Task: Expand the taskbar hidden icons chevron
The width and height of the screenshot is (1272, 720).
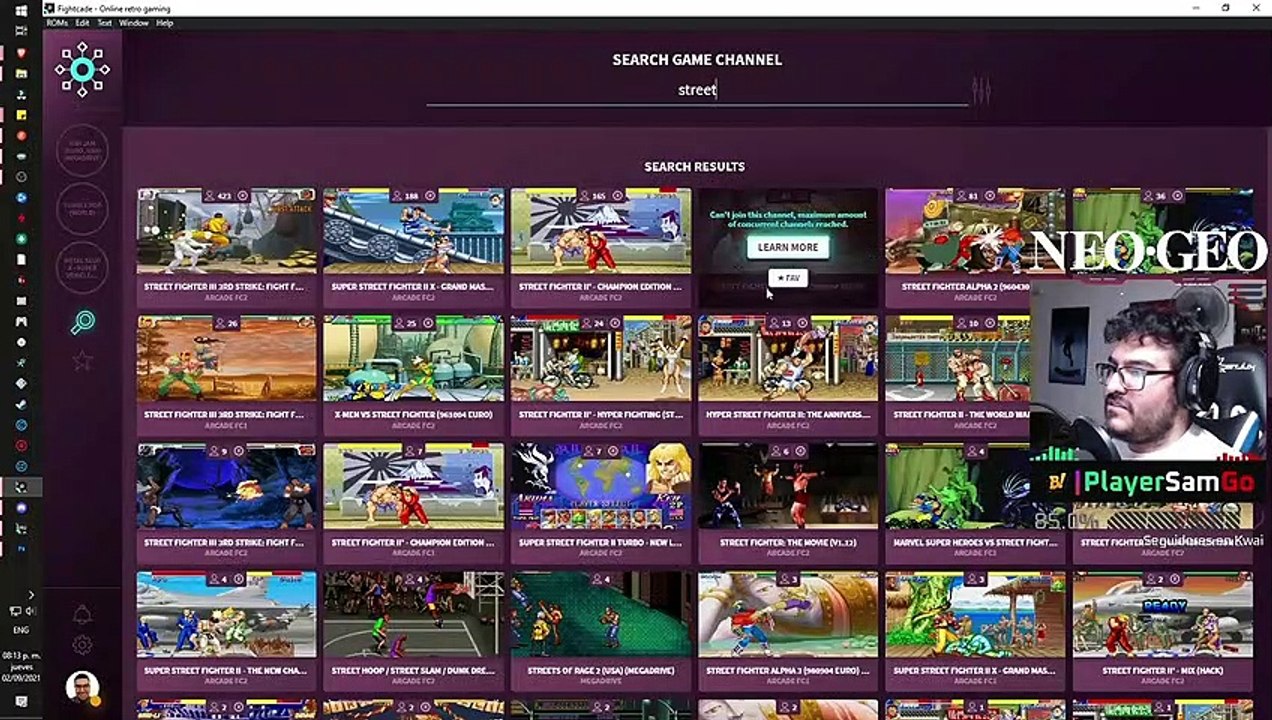Action: (x=30, y=595)
